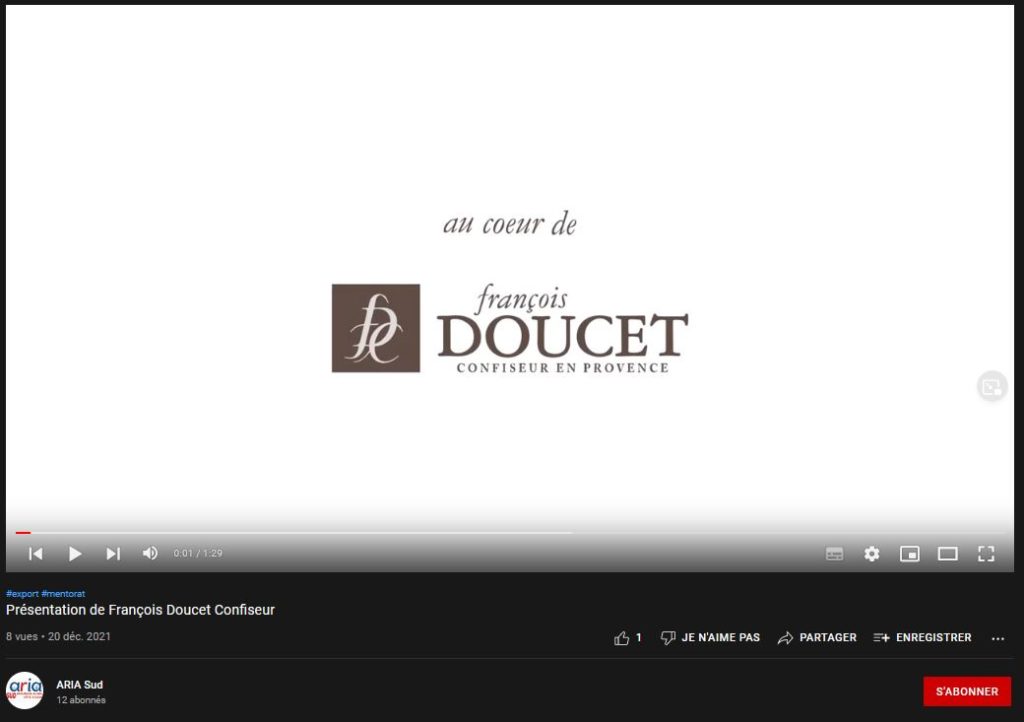Play the video
Image resolution: width=1024 pixels, height=722 pixels.
[x=74, y=554]
